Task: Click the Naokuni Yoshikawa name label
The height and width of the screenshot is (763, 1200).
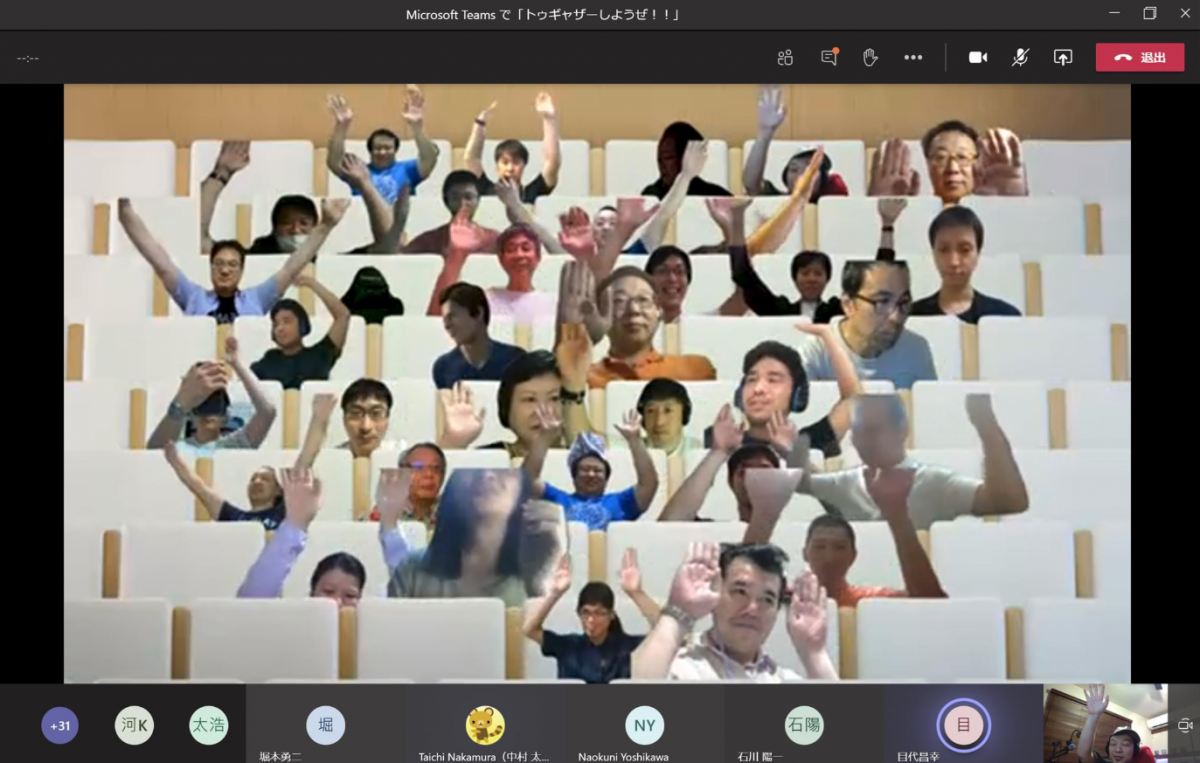Action: [624, 757]
